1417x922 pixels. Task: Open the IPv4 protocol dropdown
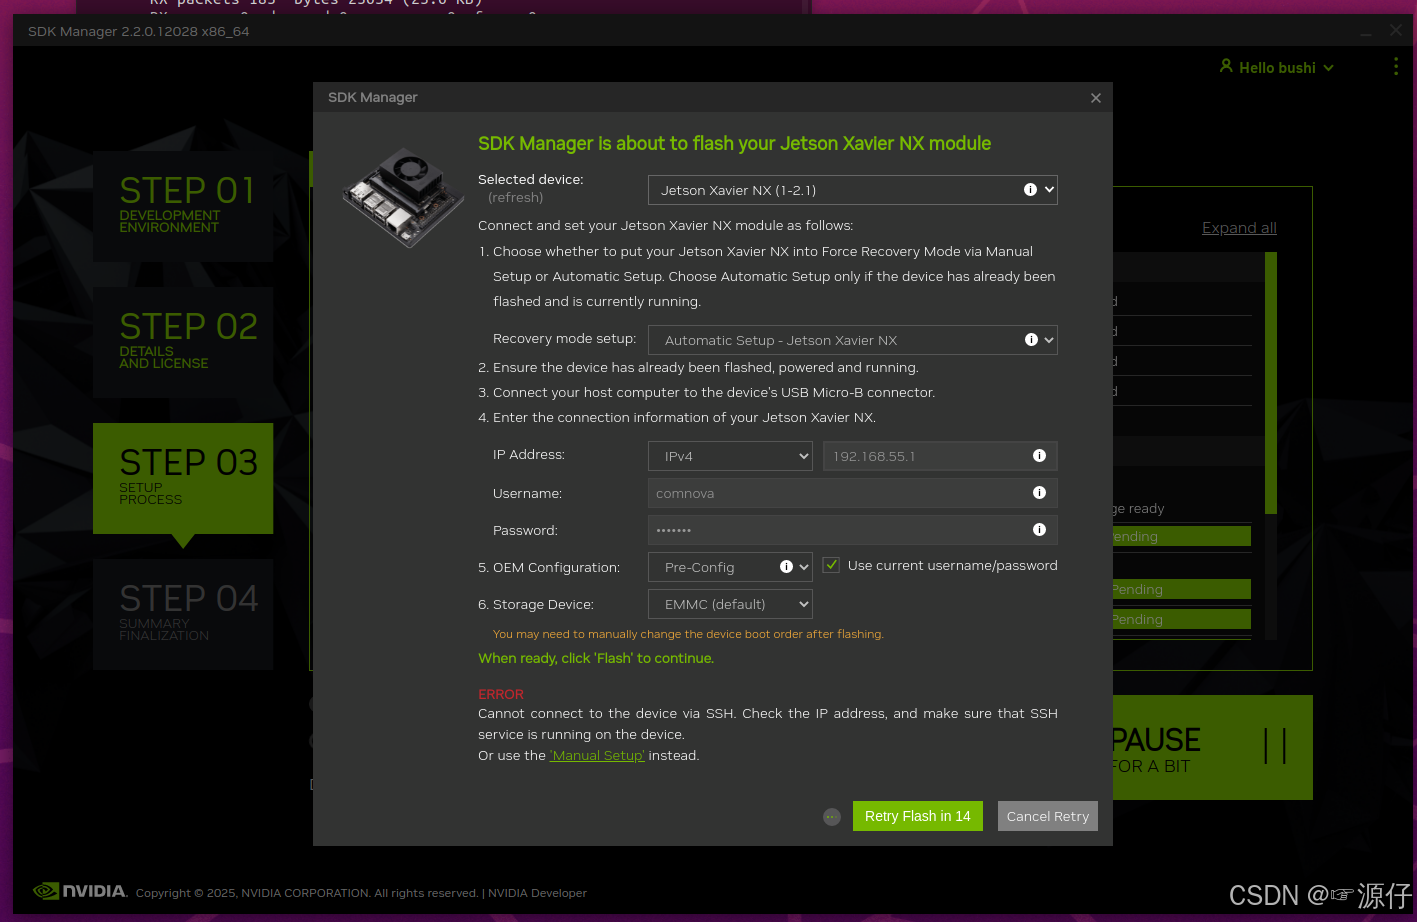point(730,456)
